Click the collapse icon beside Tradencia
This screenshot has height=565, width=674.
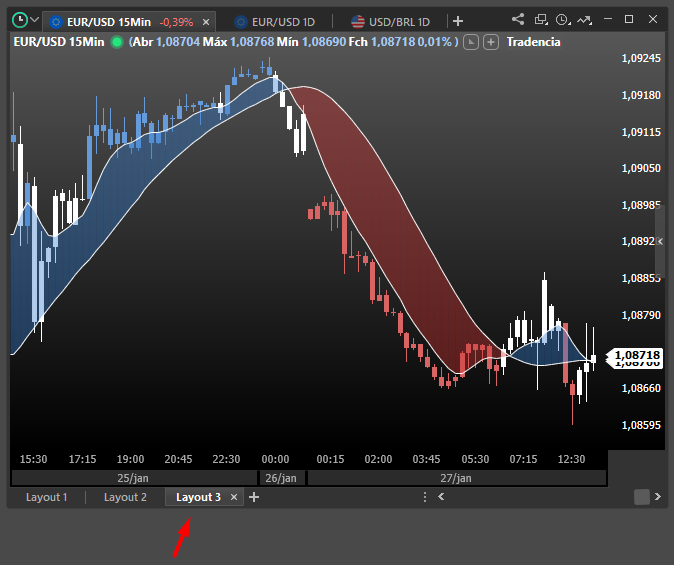click(x=472, y=42)
